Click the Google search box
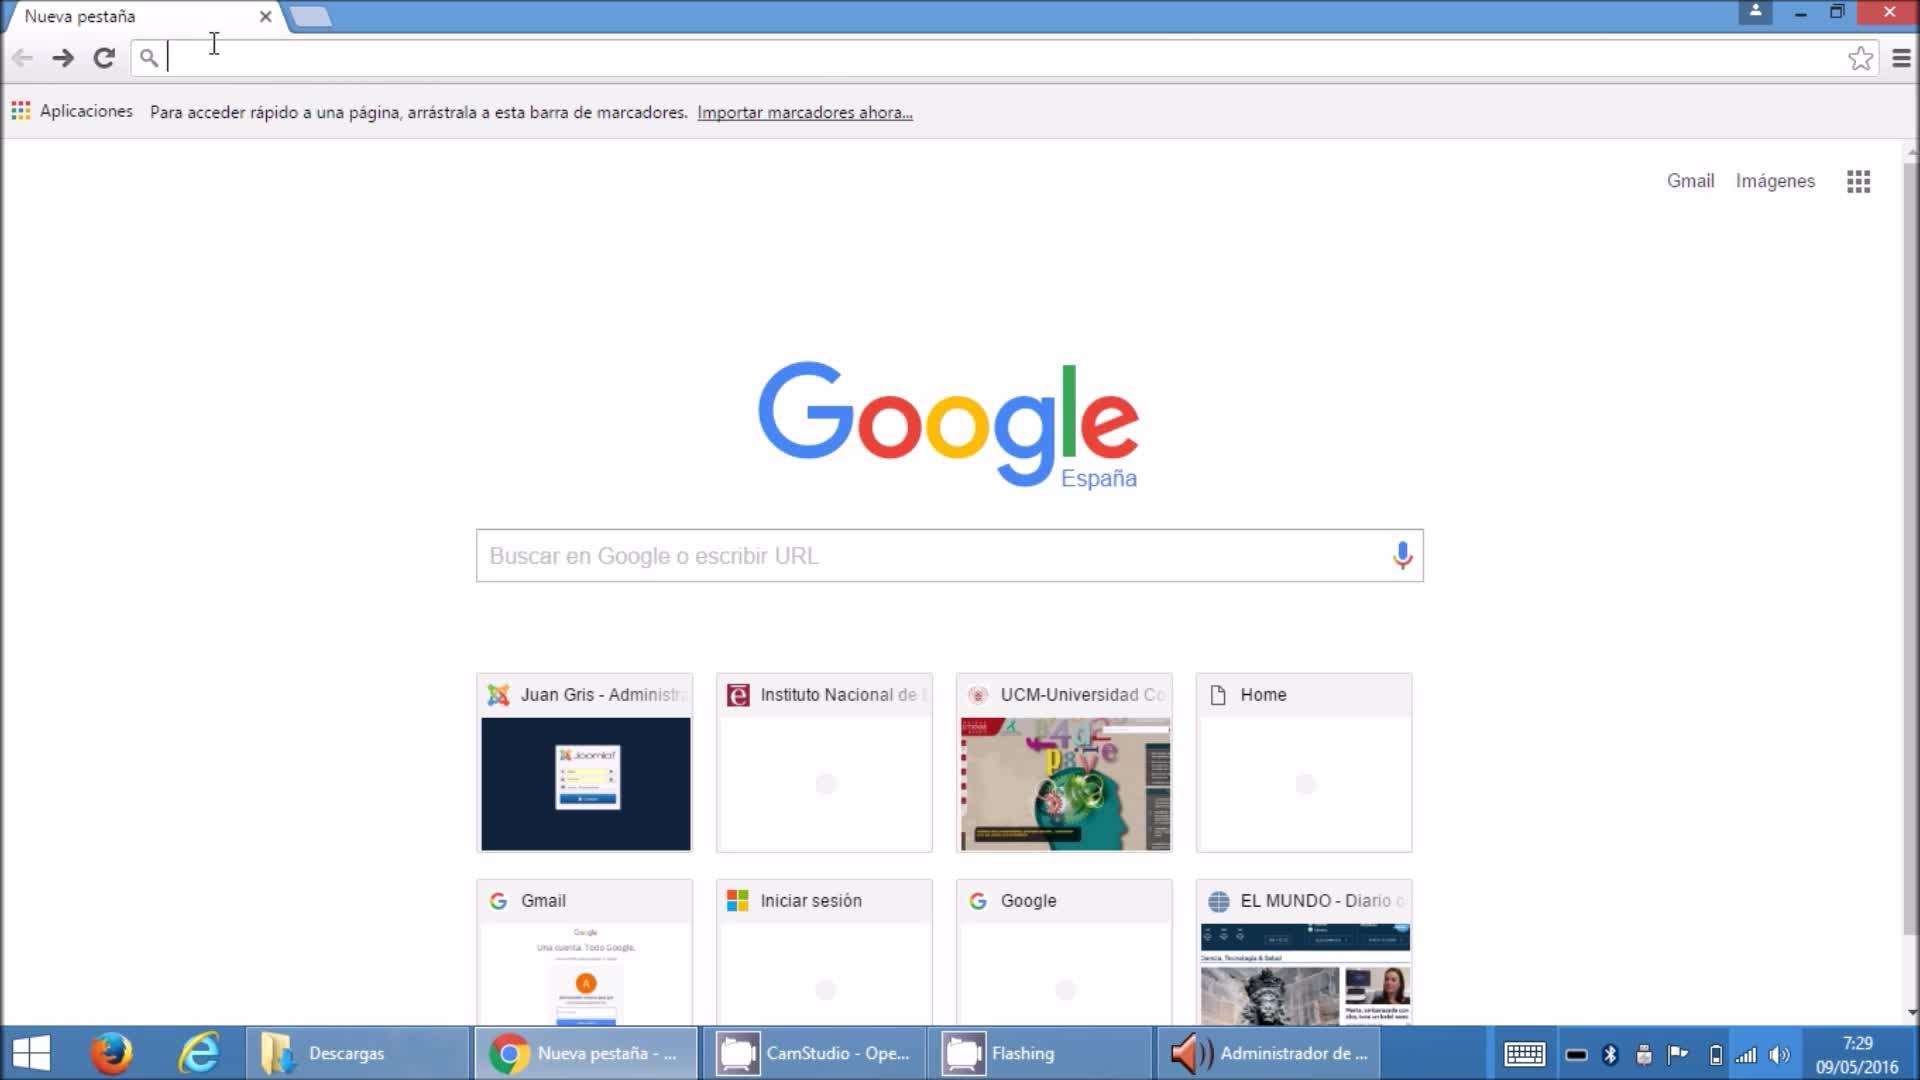Viewport: 1920px width, 1080px height. point(930,556)
